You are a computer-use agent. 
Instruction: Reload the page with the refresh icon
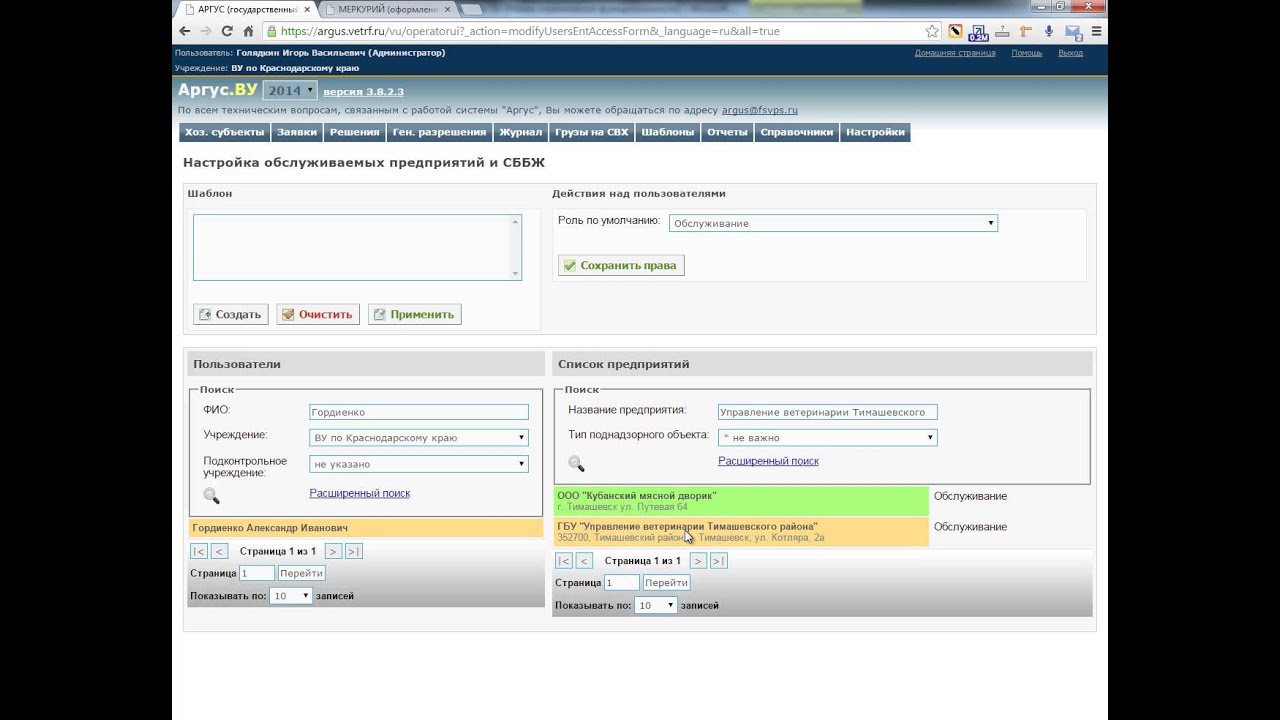tap(227, 31)
